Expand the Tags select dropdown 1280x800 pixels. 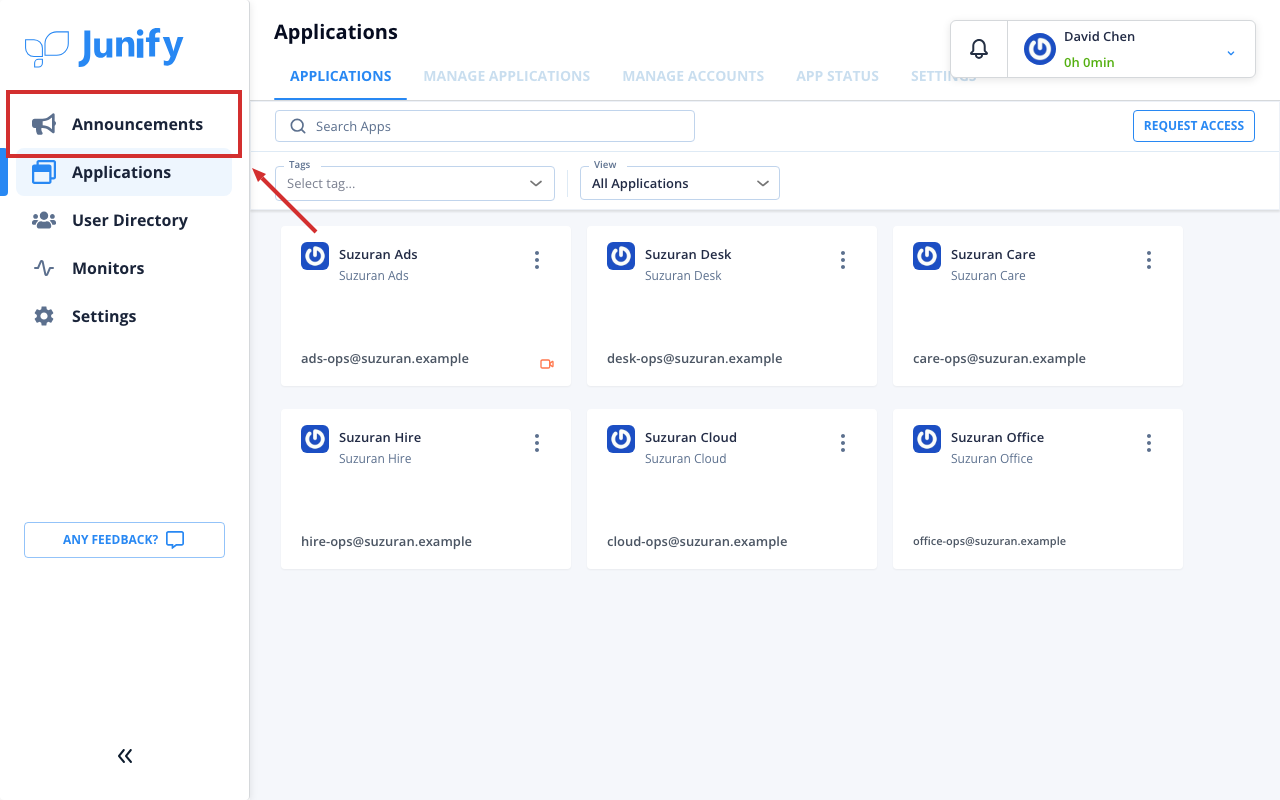pos(415,183)
